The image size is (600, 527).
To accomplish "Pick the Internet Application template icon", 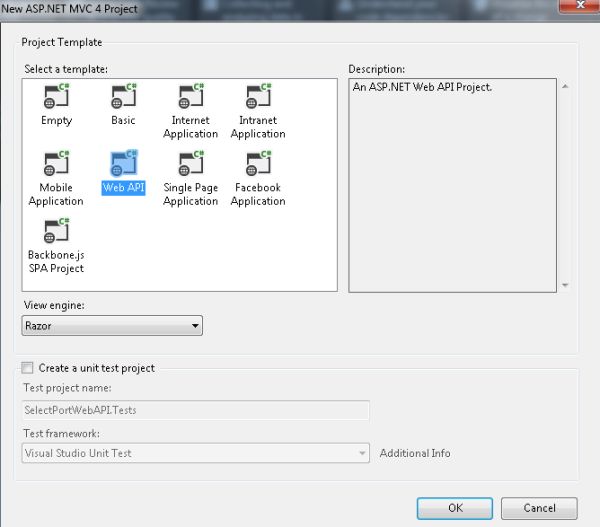I will click(191, 96).
